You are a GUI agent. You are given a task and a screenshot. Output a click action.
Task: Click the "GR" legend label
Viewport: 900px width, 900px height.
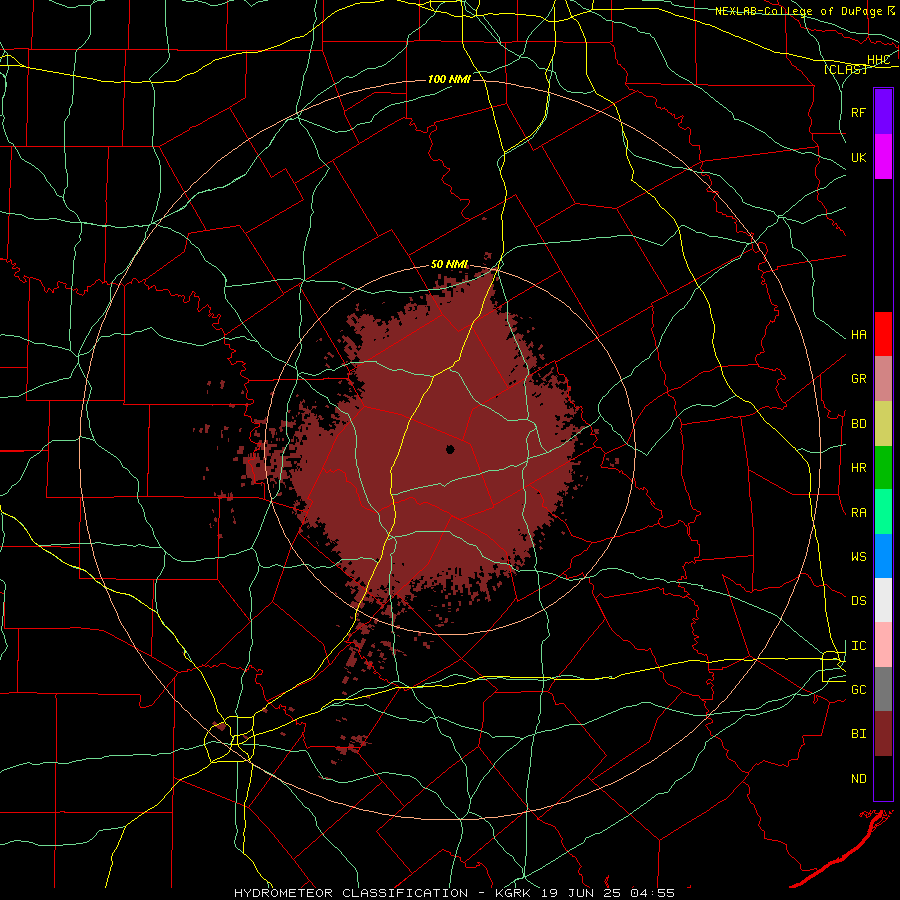click(x=859, y=379)
